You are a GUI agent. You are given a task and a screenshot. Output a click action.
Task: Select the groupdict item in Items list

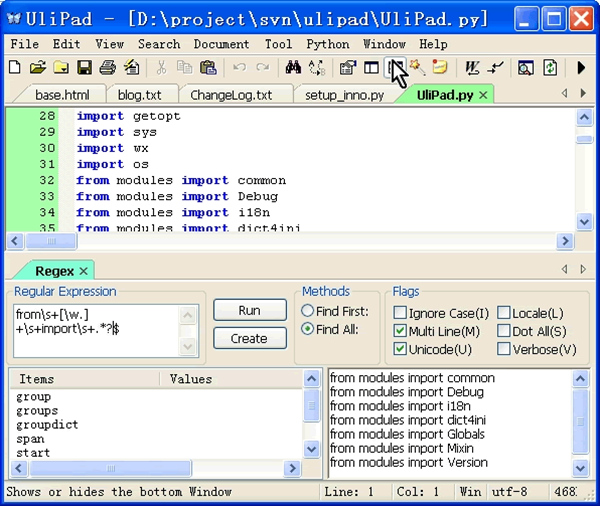coord(47,425)
